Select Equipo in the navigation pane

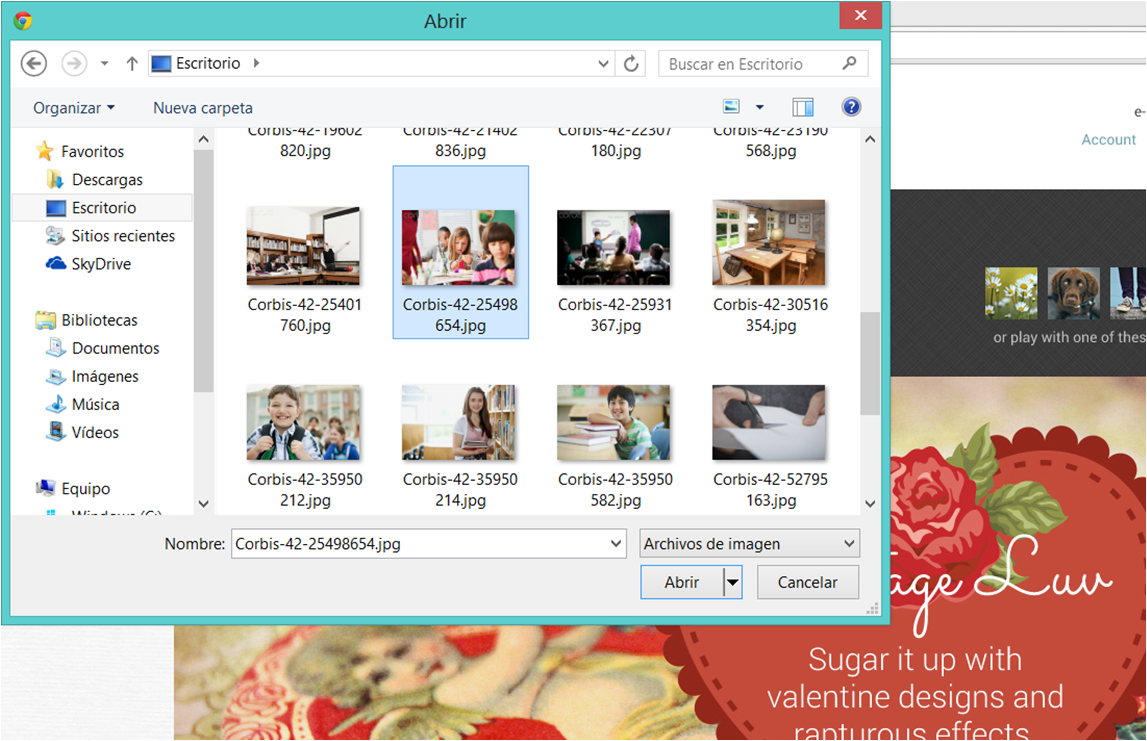[x=86, y=489]
